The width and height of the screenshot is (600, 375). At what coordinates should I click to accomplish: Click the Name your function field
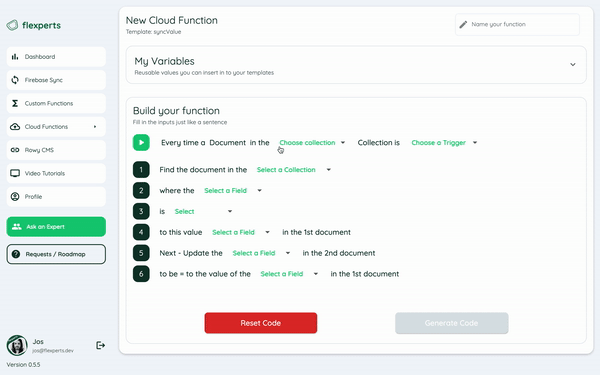[x=517, y=24]
